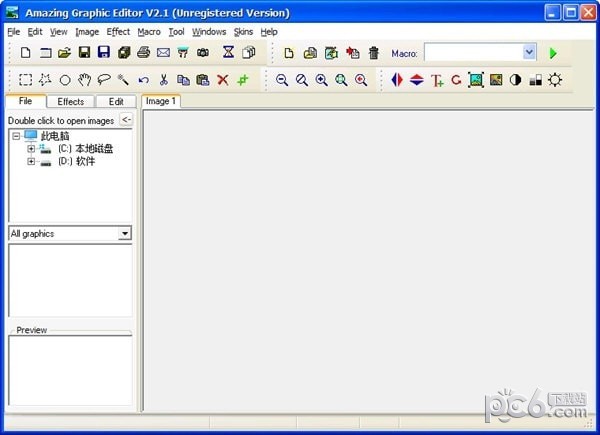The height and width of the screenshot is (435, 600).
Task: Click the zoom out magnifier
Action: tap(282, 80)
